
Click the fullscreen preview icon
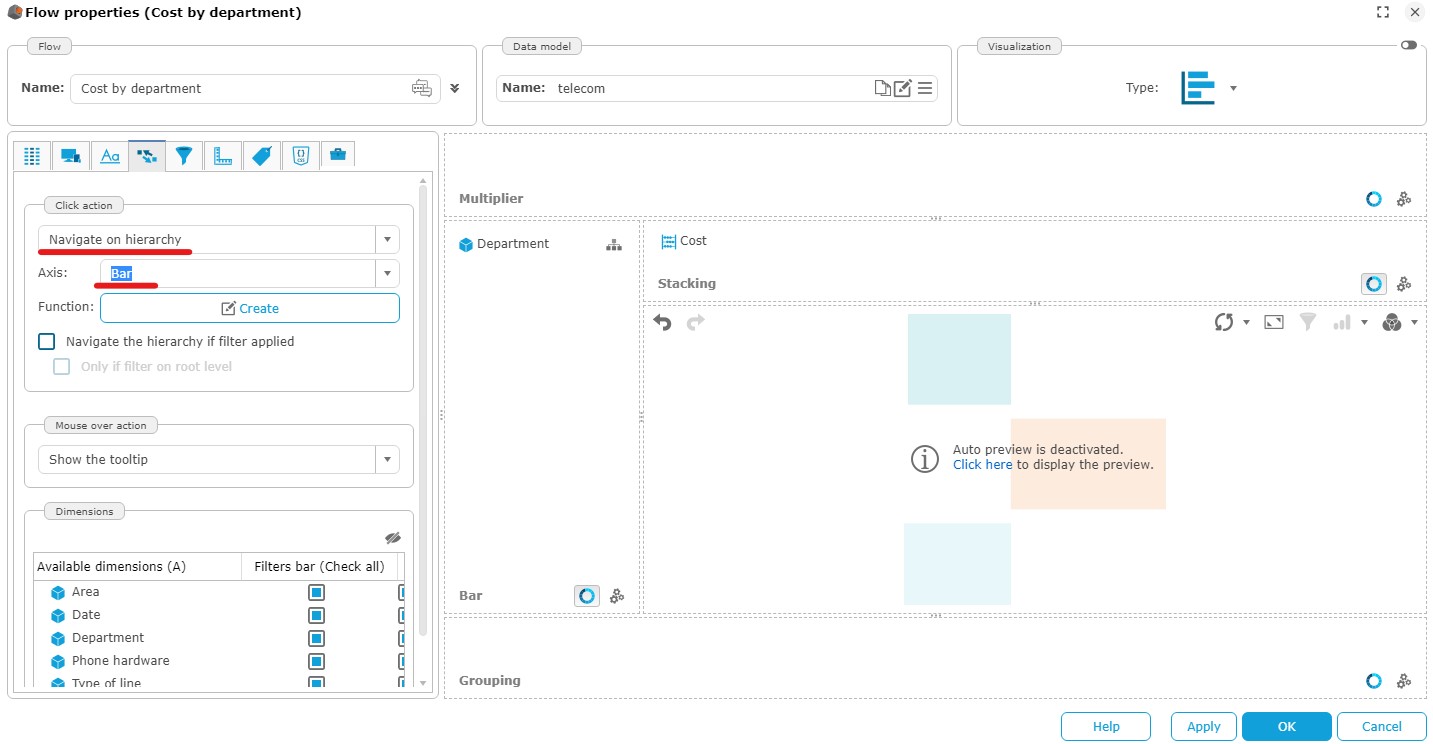point(1273,322)
